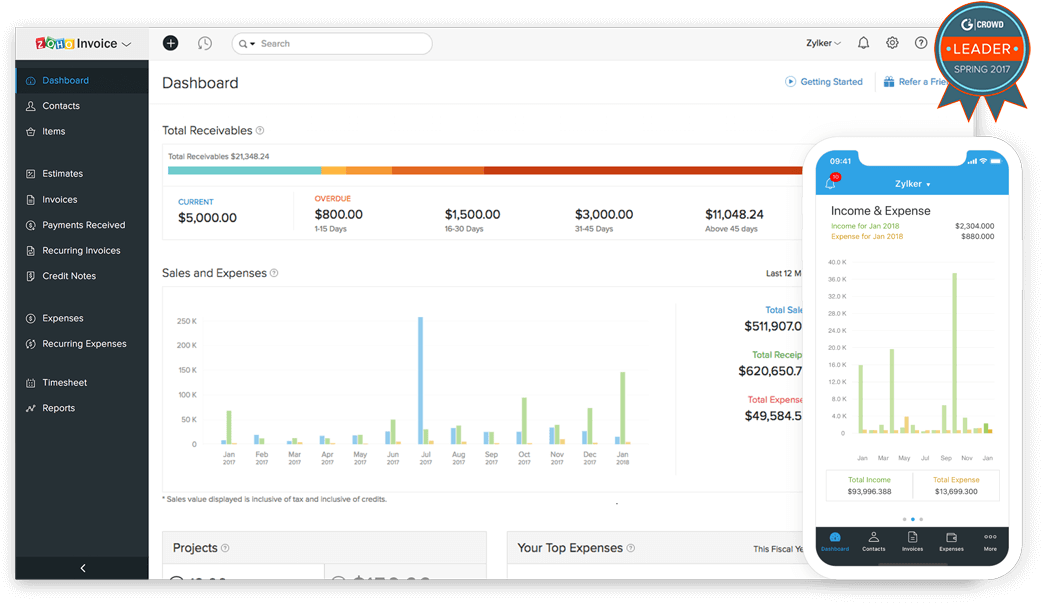
Task: Click the $800.00 overdue 1-15 days amount
Action: click(338, 215)
